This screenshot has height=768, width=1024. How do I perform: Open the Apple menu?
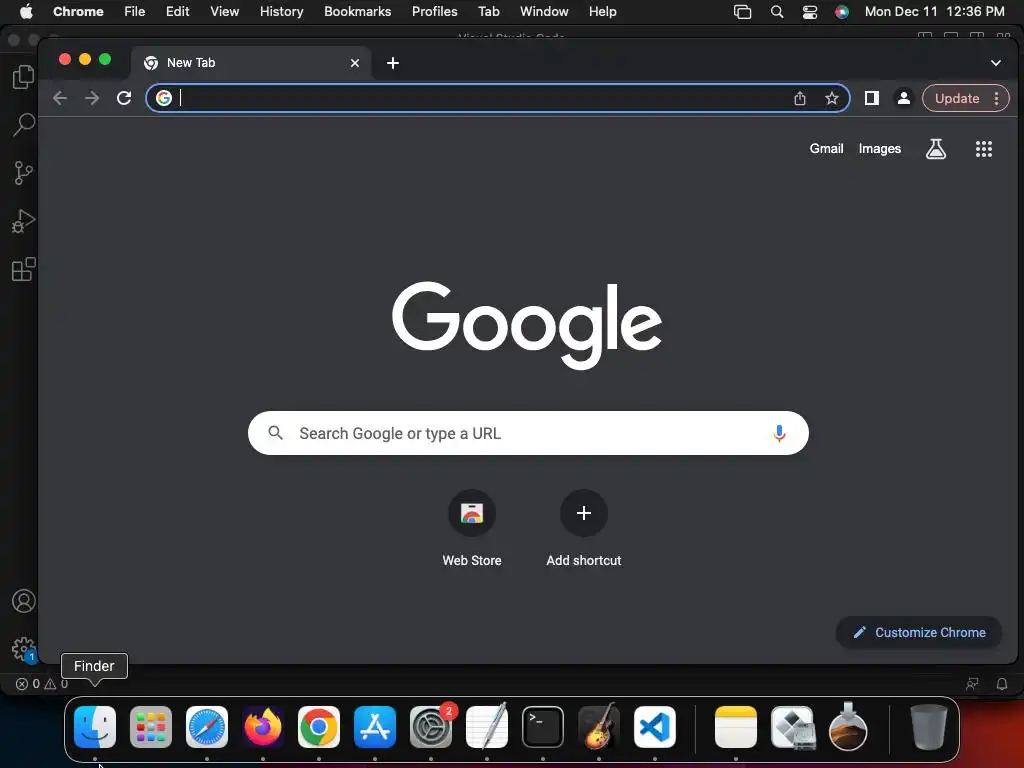(x=26, y=12)
